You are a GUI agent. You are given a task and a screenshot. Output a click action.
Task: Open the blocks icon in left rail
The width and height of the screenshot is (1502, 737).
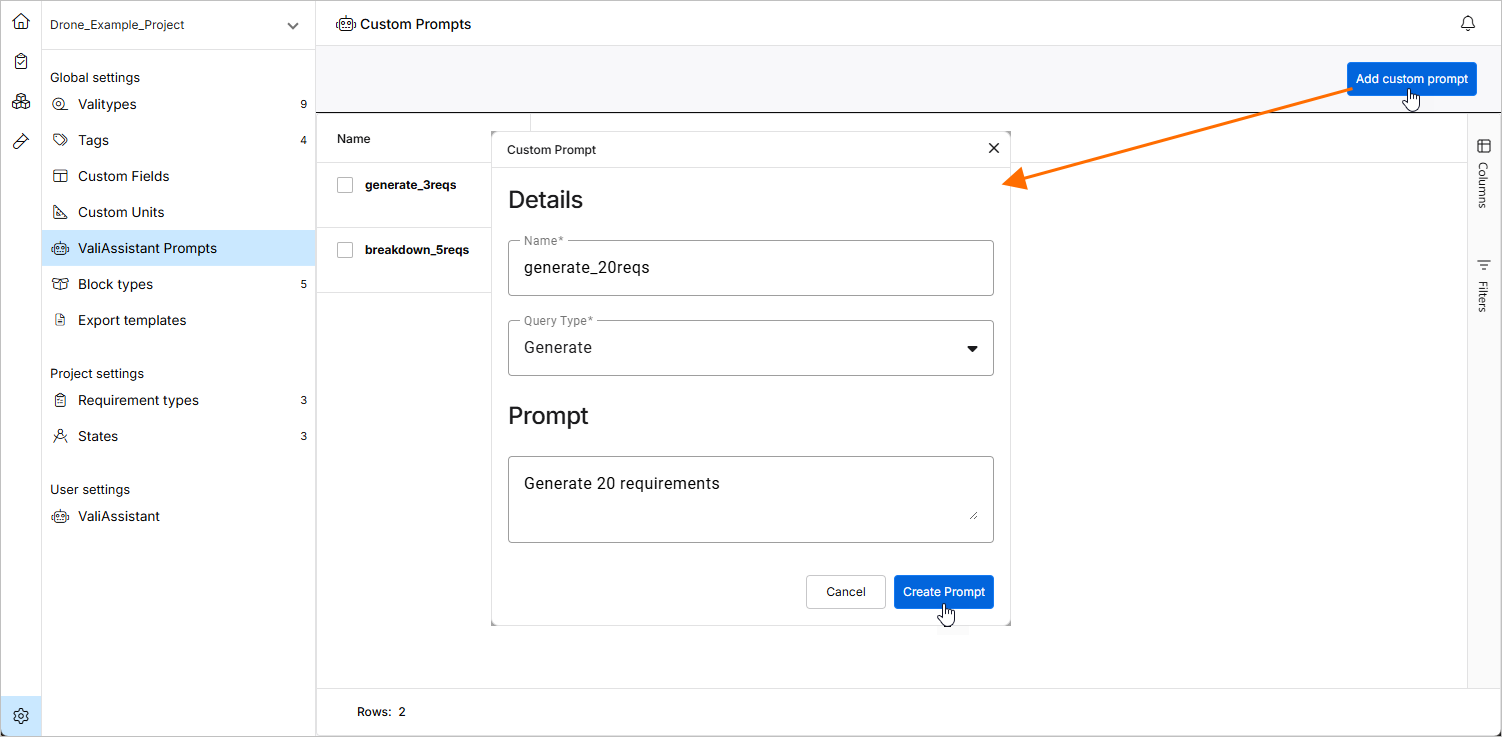point(21,101)
